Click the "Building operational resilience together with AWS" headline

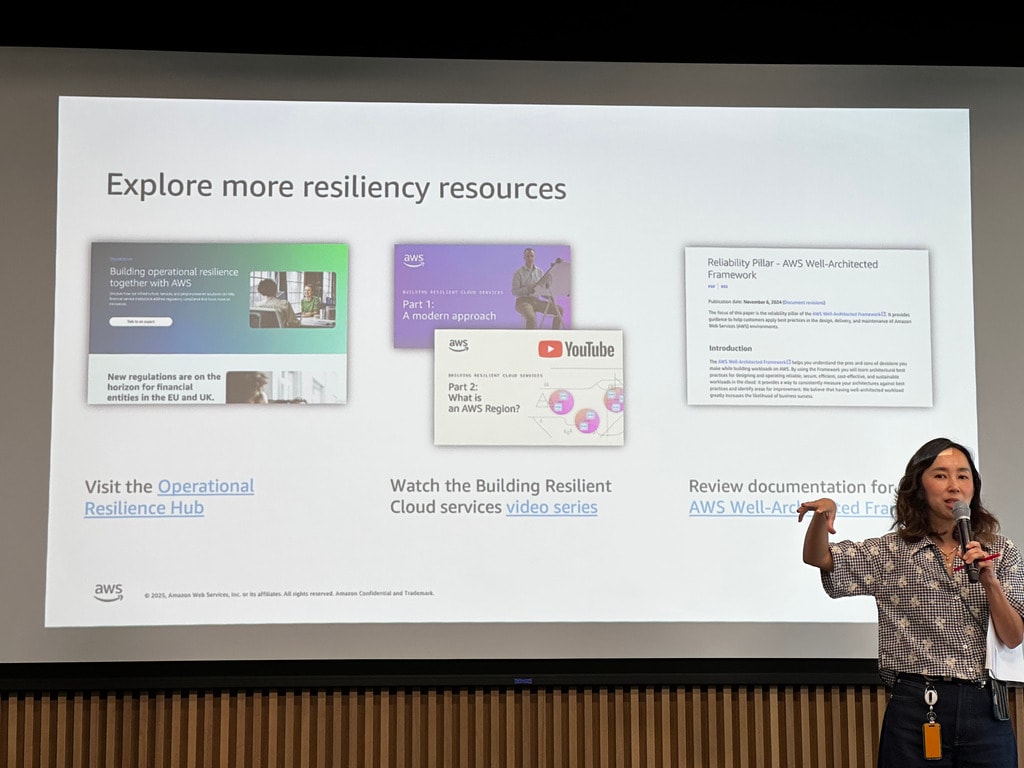[174, 277]
